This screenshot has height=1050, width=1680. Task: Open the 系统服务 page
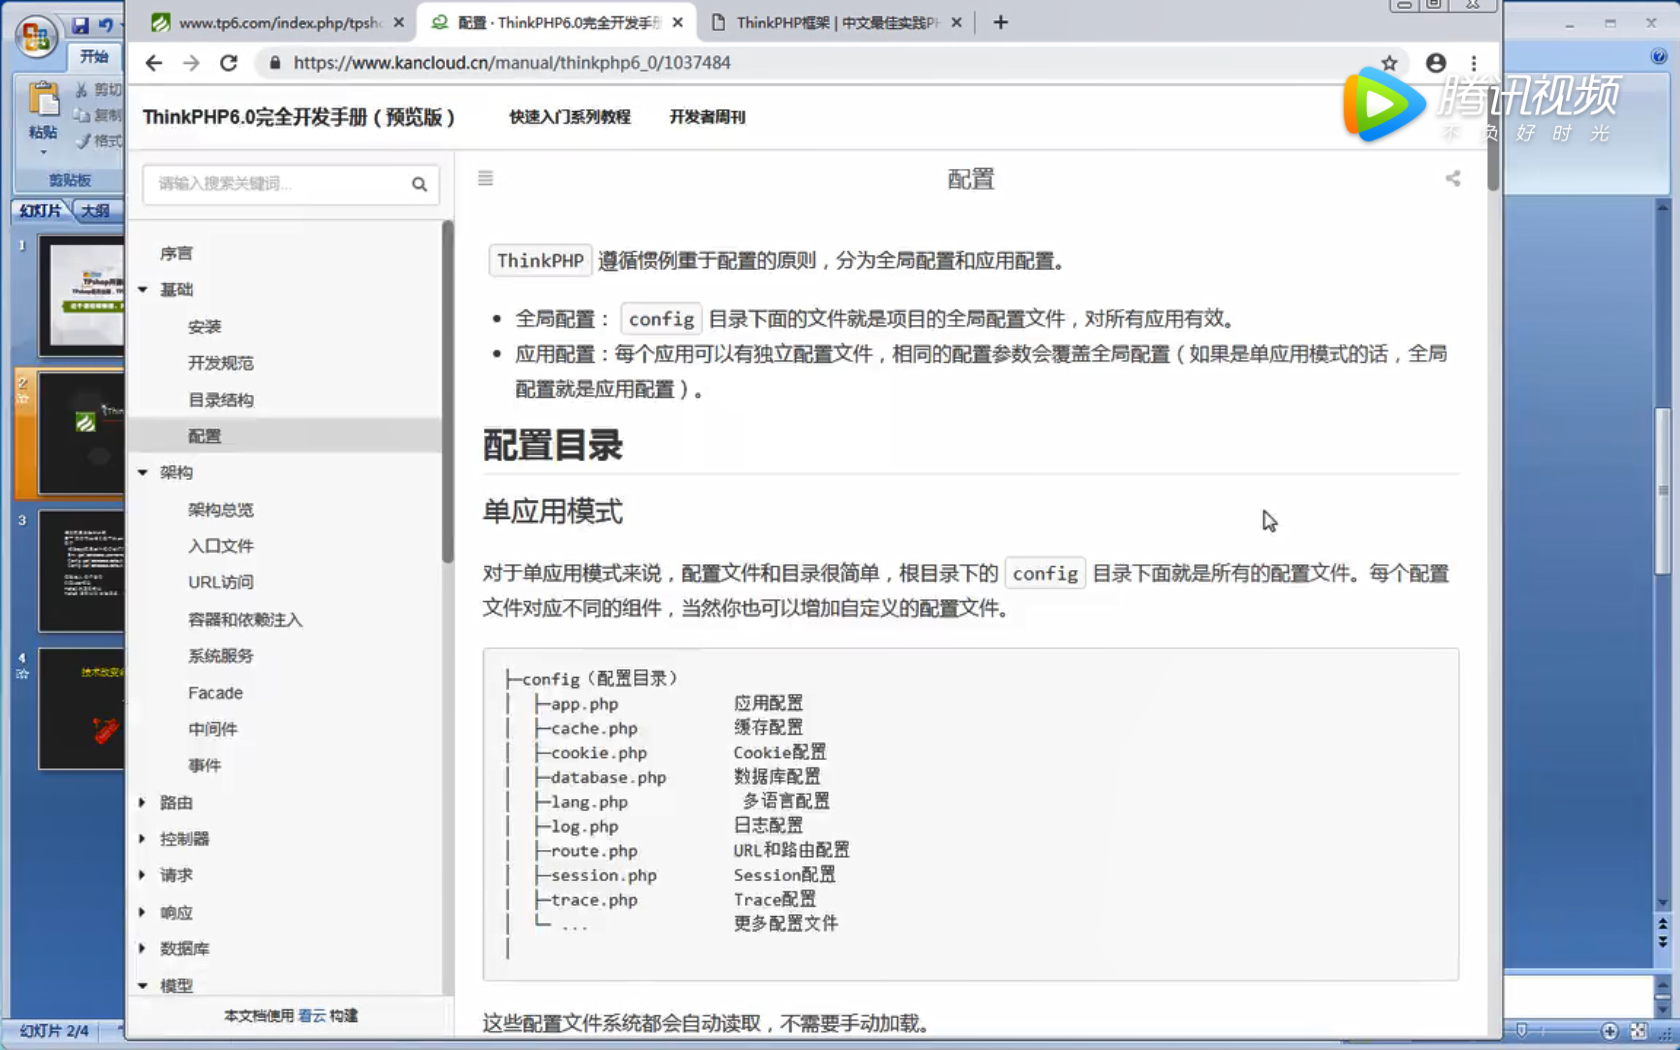pos(220,656)
